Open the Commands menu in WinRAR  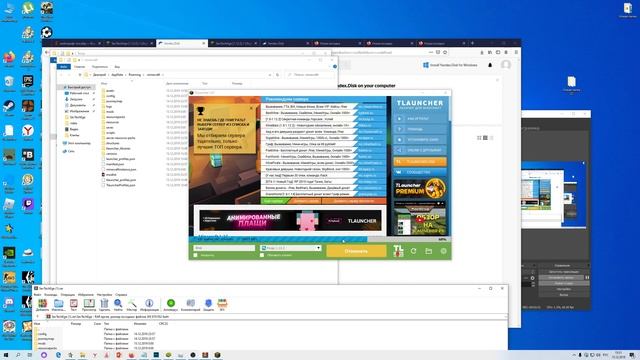(x=51, y=294)
